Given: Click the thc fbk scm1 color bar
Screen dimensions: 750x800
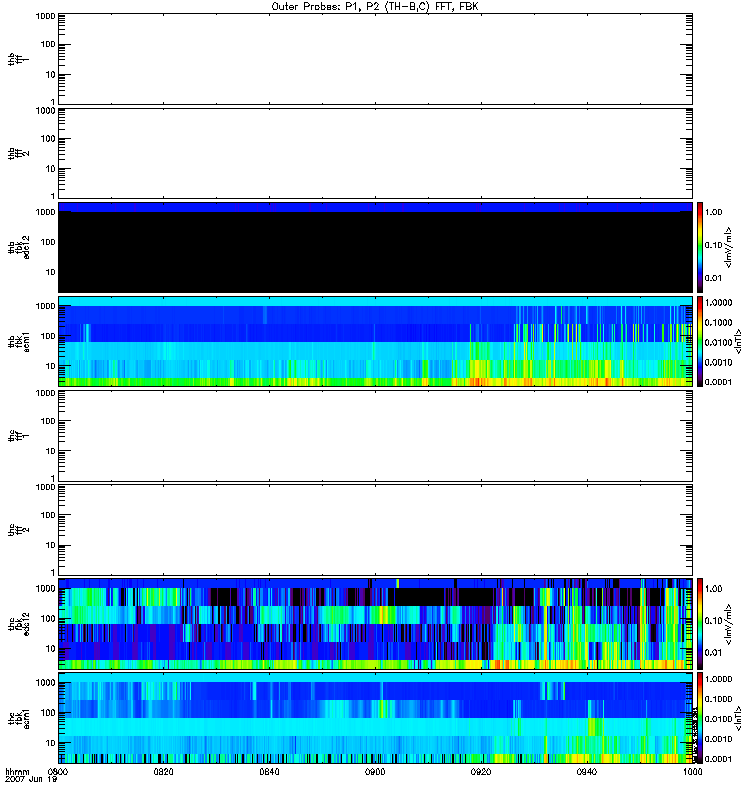Looking at the screenshot, I should [699, 718].
